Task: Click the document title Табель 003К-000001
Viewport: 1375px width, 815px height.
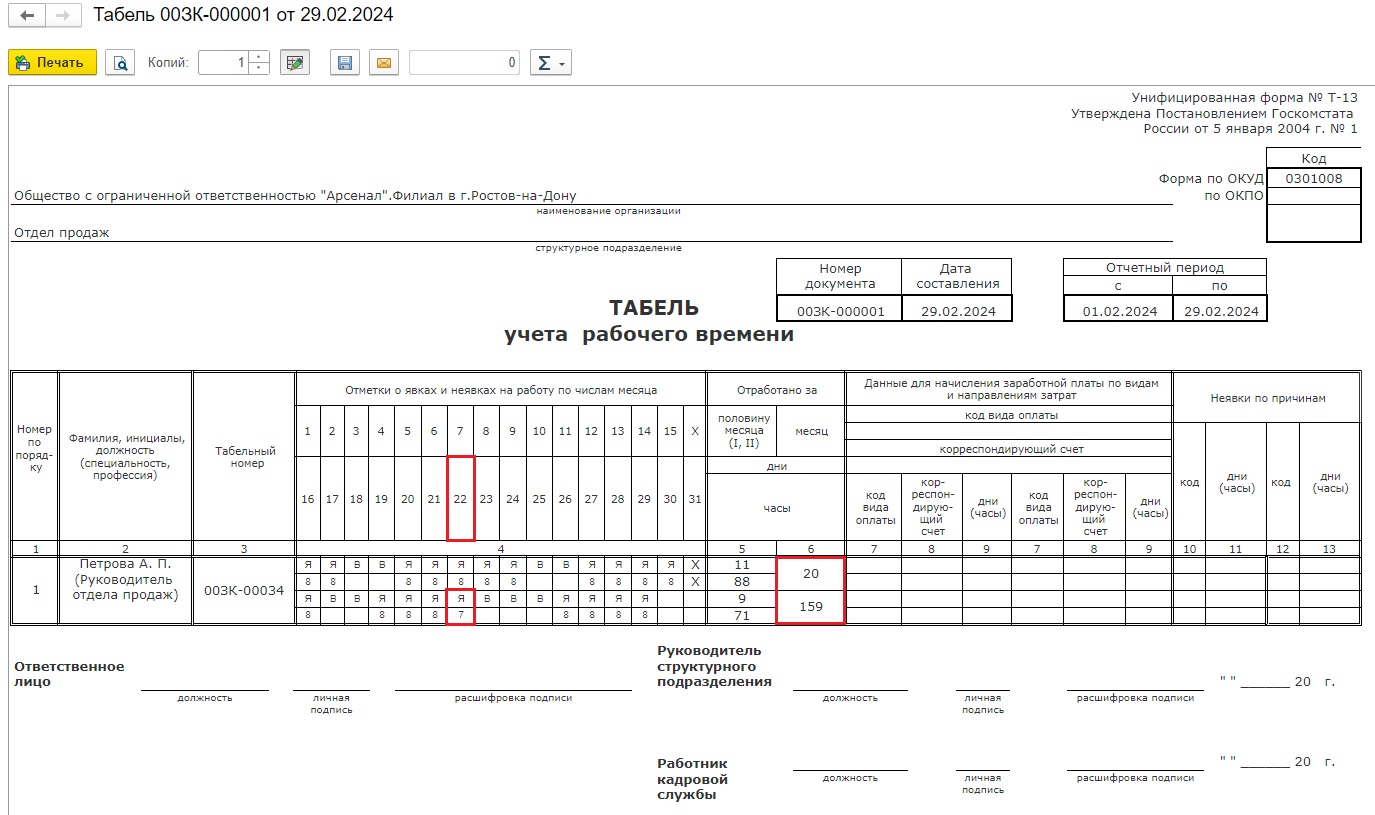Action: coord(243,15)
